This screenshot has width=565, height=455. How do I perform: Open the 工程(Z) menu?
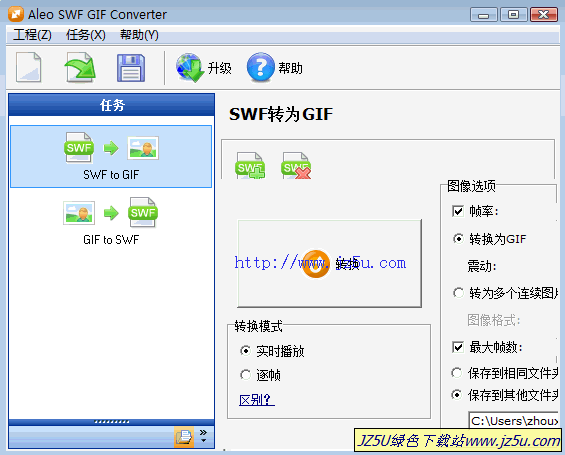pyautogui.click(x=32, y=35)
